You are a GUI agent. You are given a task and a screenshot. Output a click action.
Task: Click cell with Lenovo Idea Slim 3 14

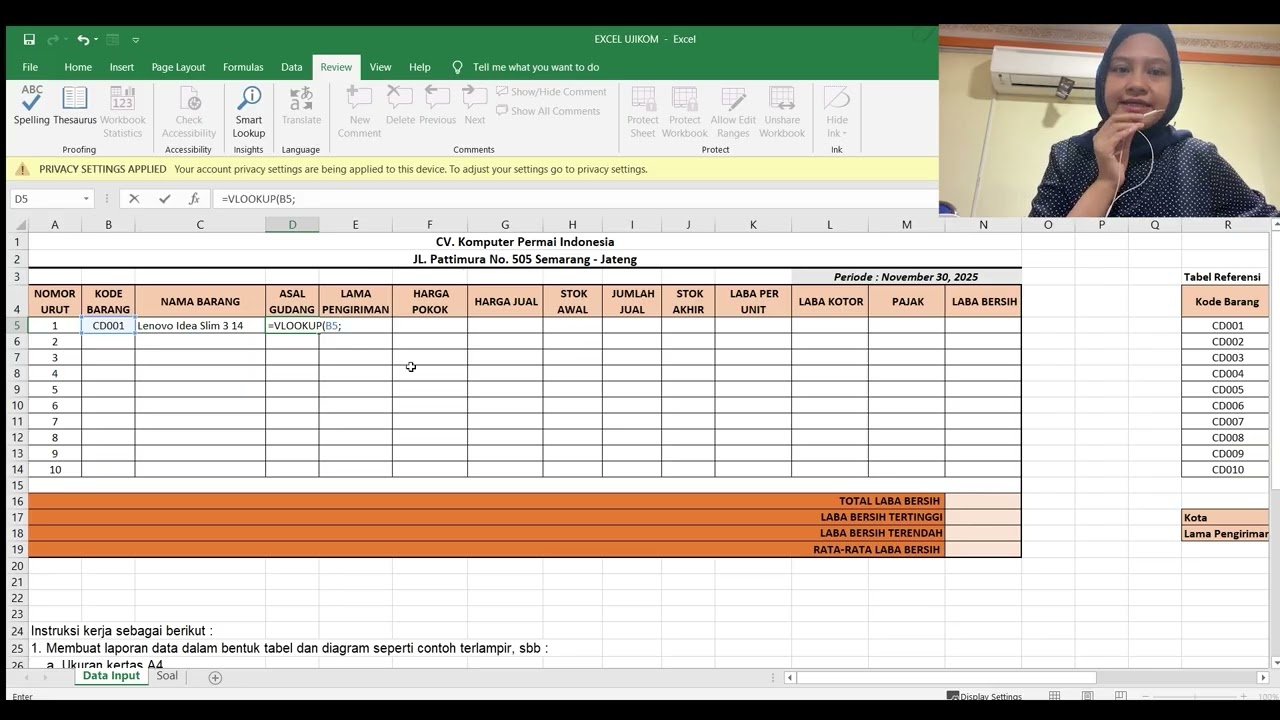(x=200, y=326)
